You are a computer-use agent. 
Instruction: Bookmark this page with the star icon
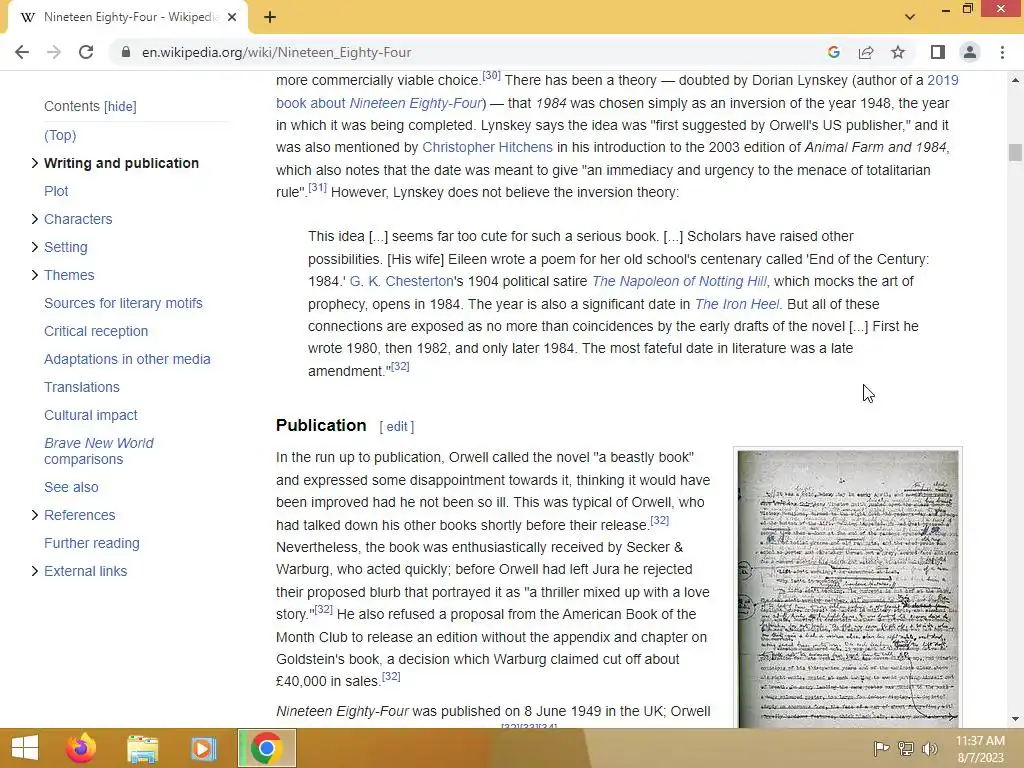(898, 52)
